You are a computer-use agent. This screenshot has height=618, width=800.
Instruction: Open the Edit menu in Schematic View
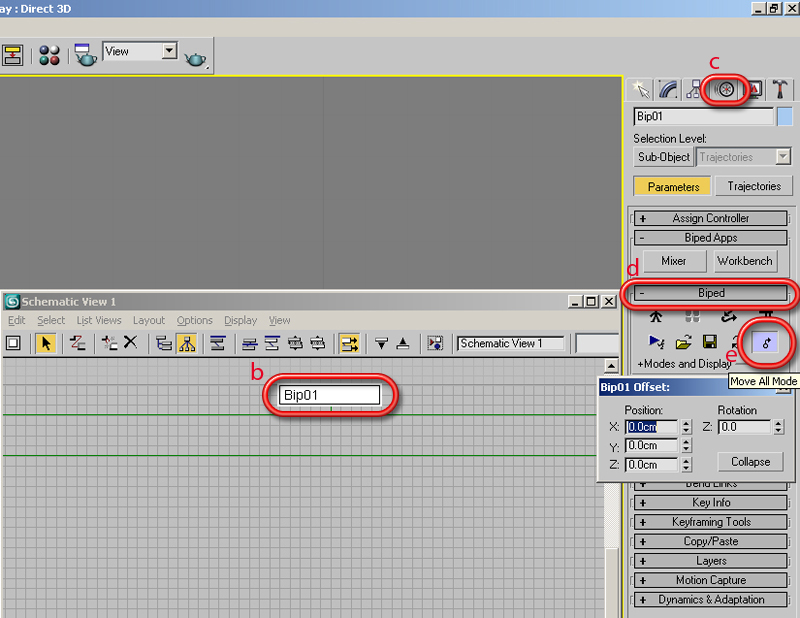point(16,320)
